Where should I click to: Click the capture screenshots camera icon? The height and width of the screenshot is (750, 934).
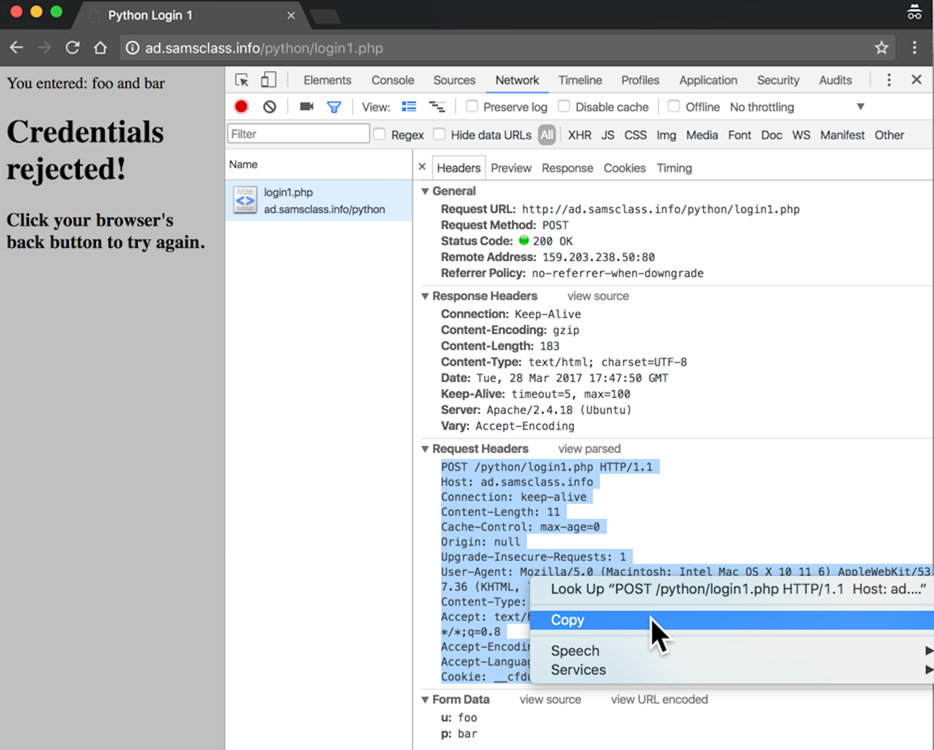[307, 107]
